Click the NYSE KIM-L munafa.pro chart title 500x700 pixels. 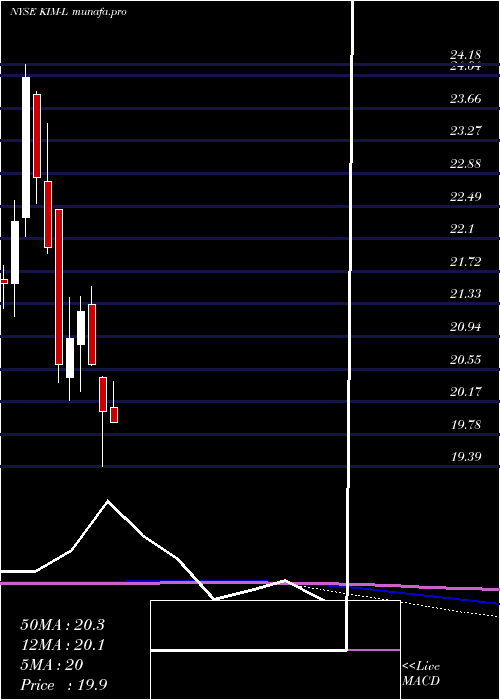coord(68,12)
